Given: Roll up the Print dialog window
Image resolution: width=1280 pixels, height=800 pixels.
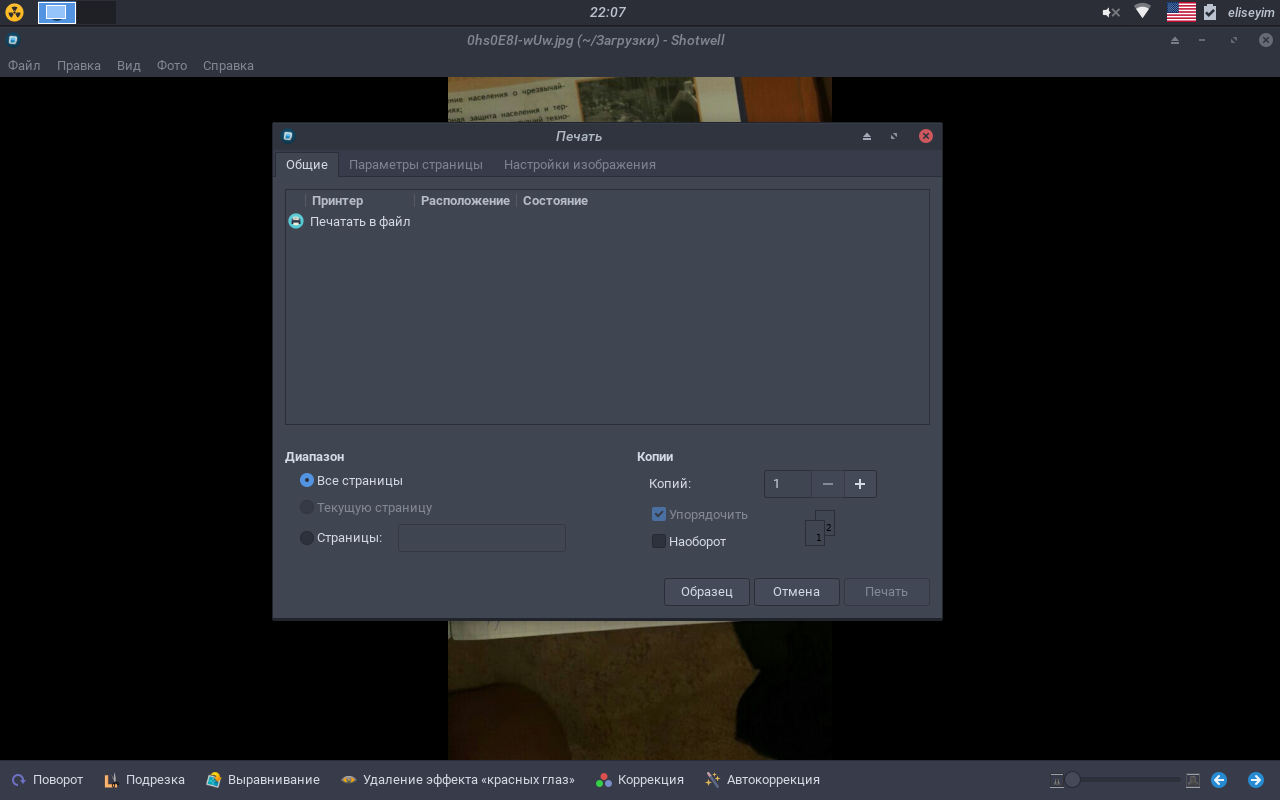Looking at the screenshot, I should coord(867,136).
